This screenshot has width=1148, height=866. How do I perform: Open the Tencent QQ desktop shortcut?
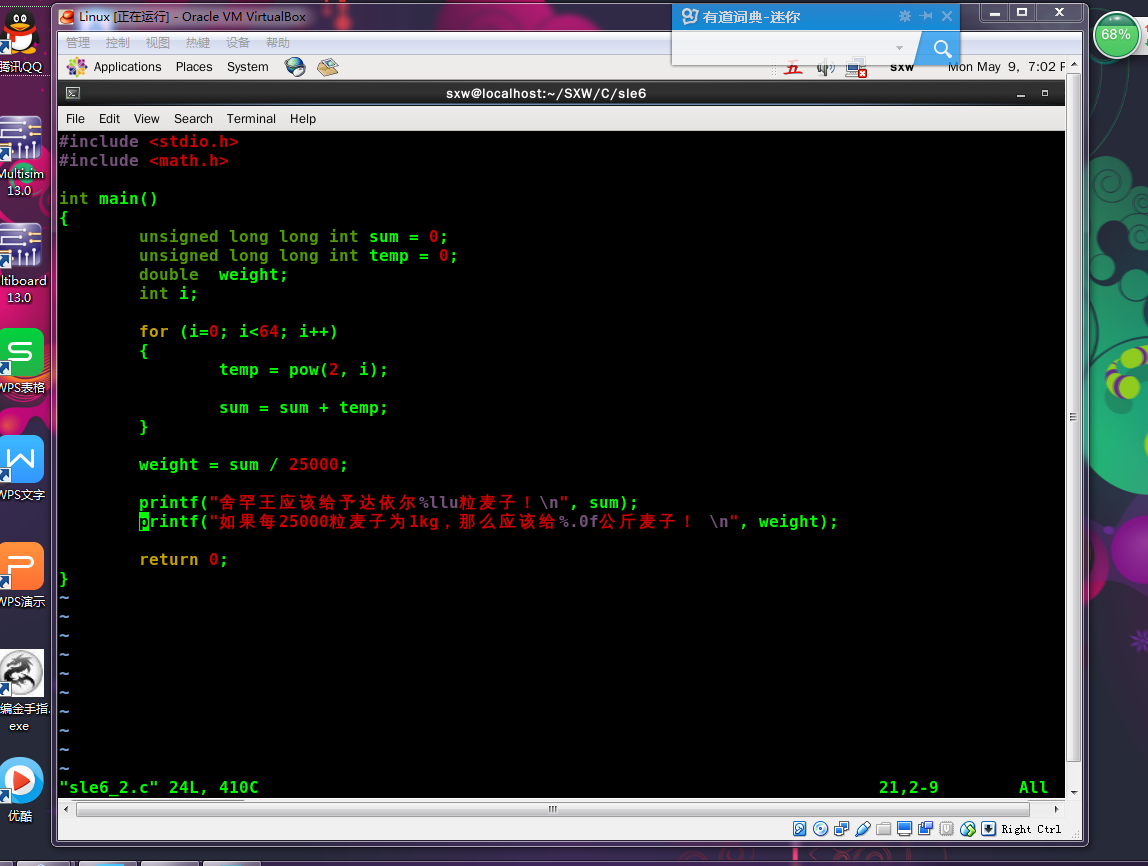22,40
